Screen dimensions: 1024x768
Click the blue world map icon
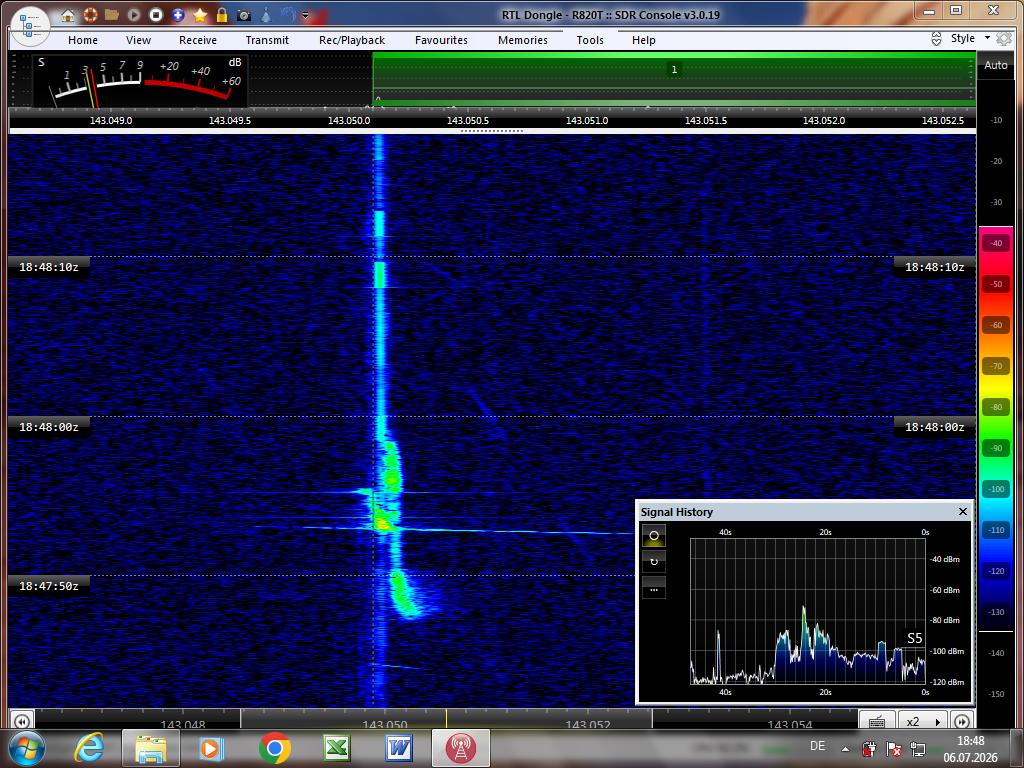[x=288, y=14]
